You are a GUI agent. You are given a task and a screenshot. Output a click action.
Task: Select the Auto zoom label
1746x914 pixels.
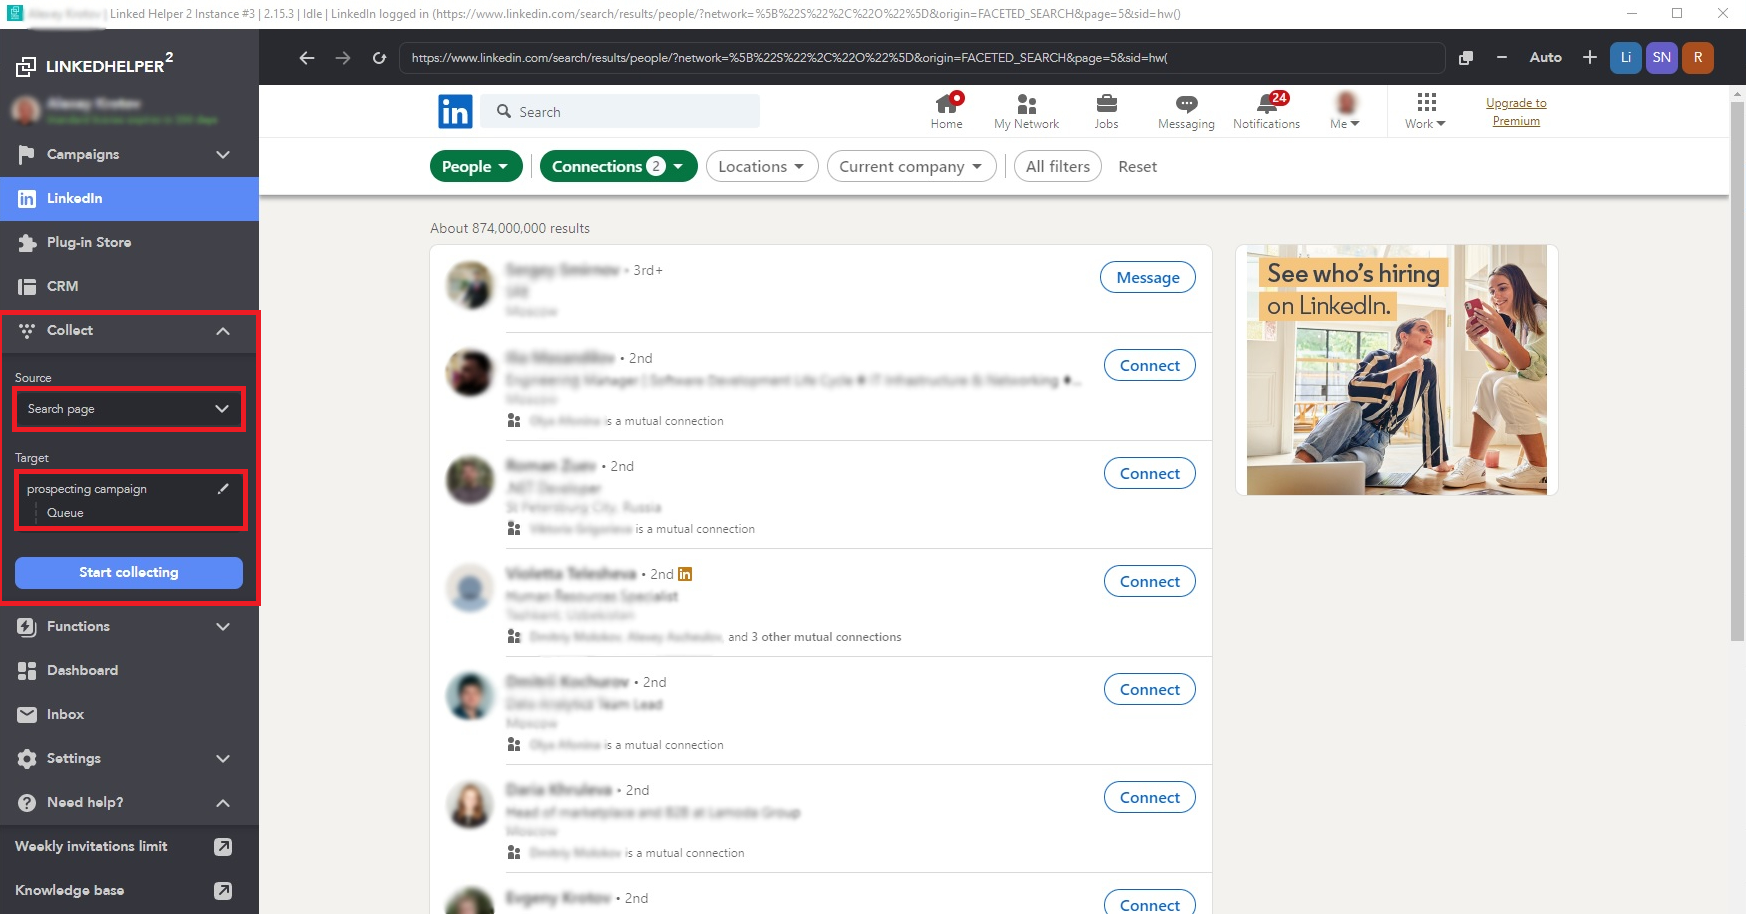pyautogui.click(x=1546, y=58)
